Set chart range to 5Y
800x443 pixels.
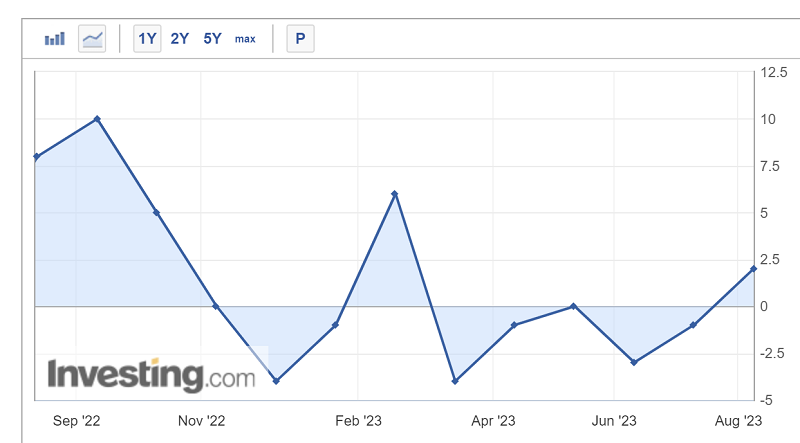pyautogui.click(x=212, y=39)
